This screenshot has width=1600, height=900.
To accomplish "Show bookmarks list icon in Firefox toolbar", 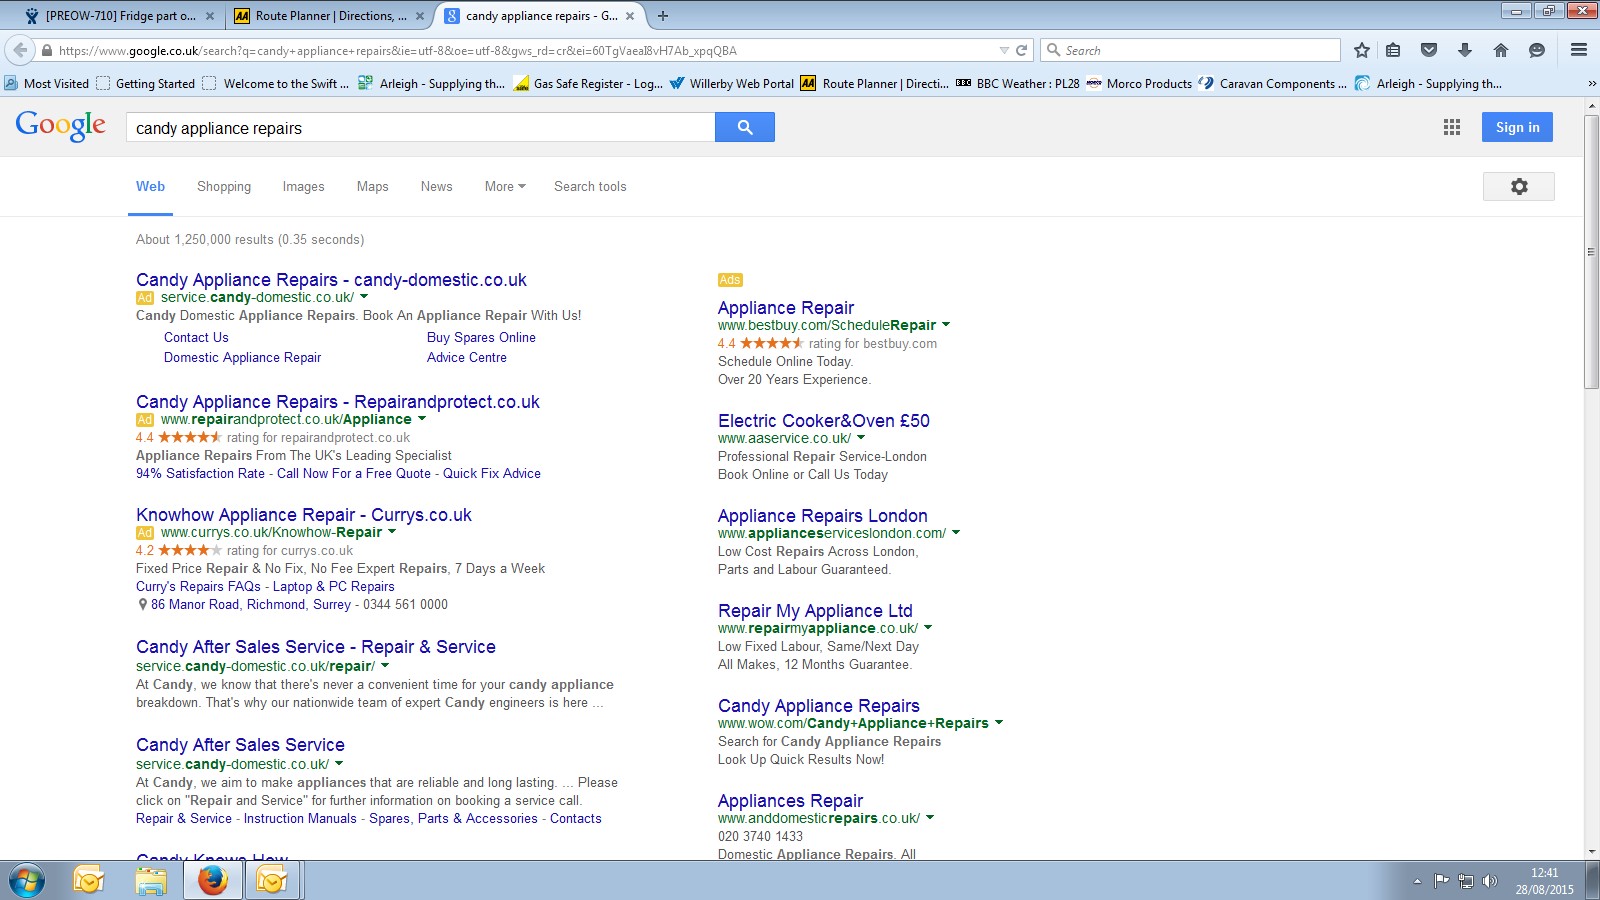I will tap(1393, 50).
